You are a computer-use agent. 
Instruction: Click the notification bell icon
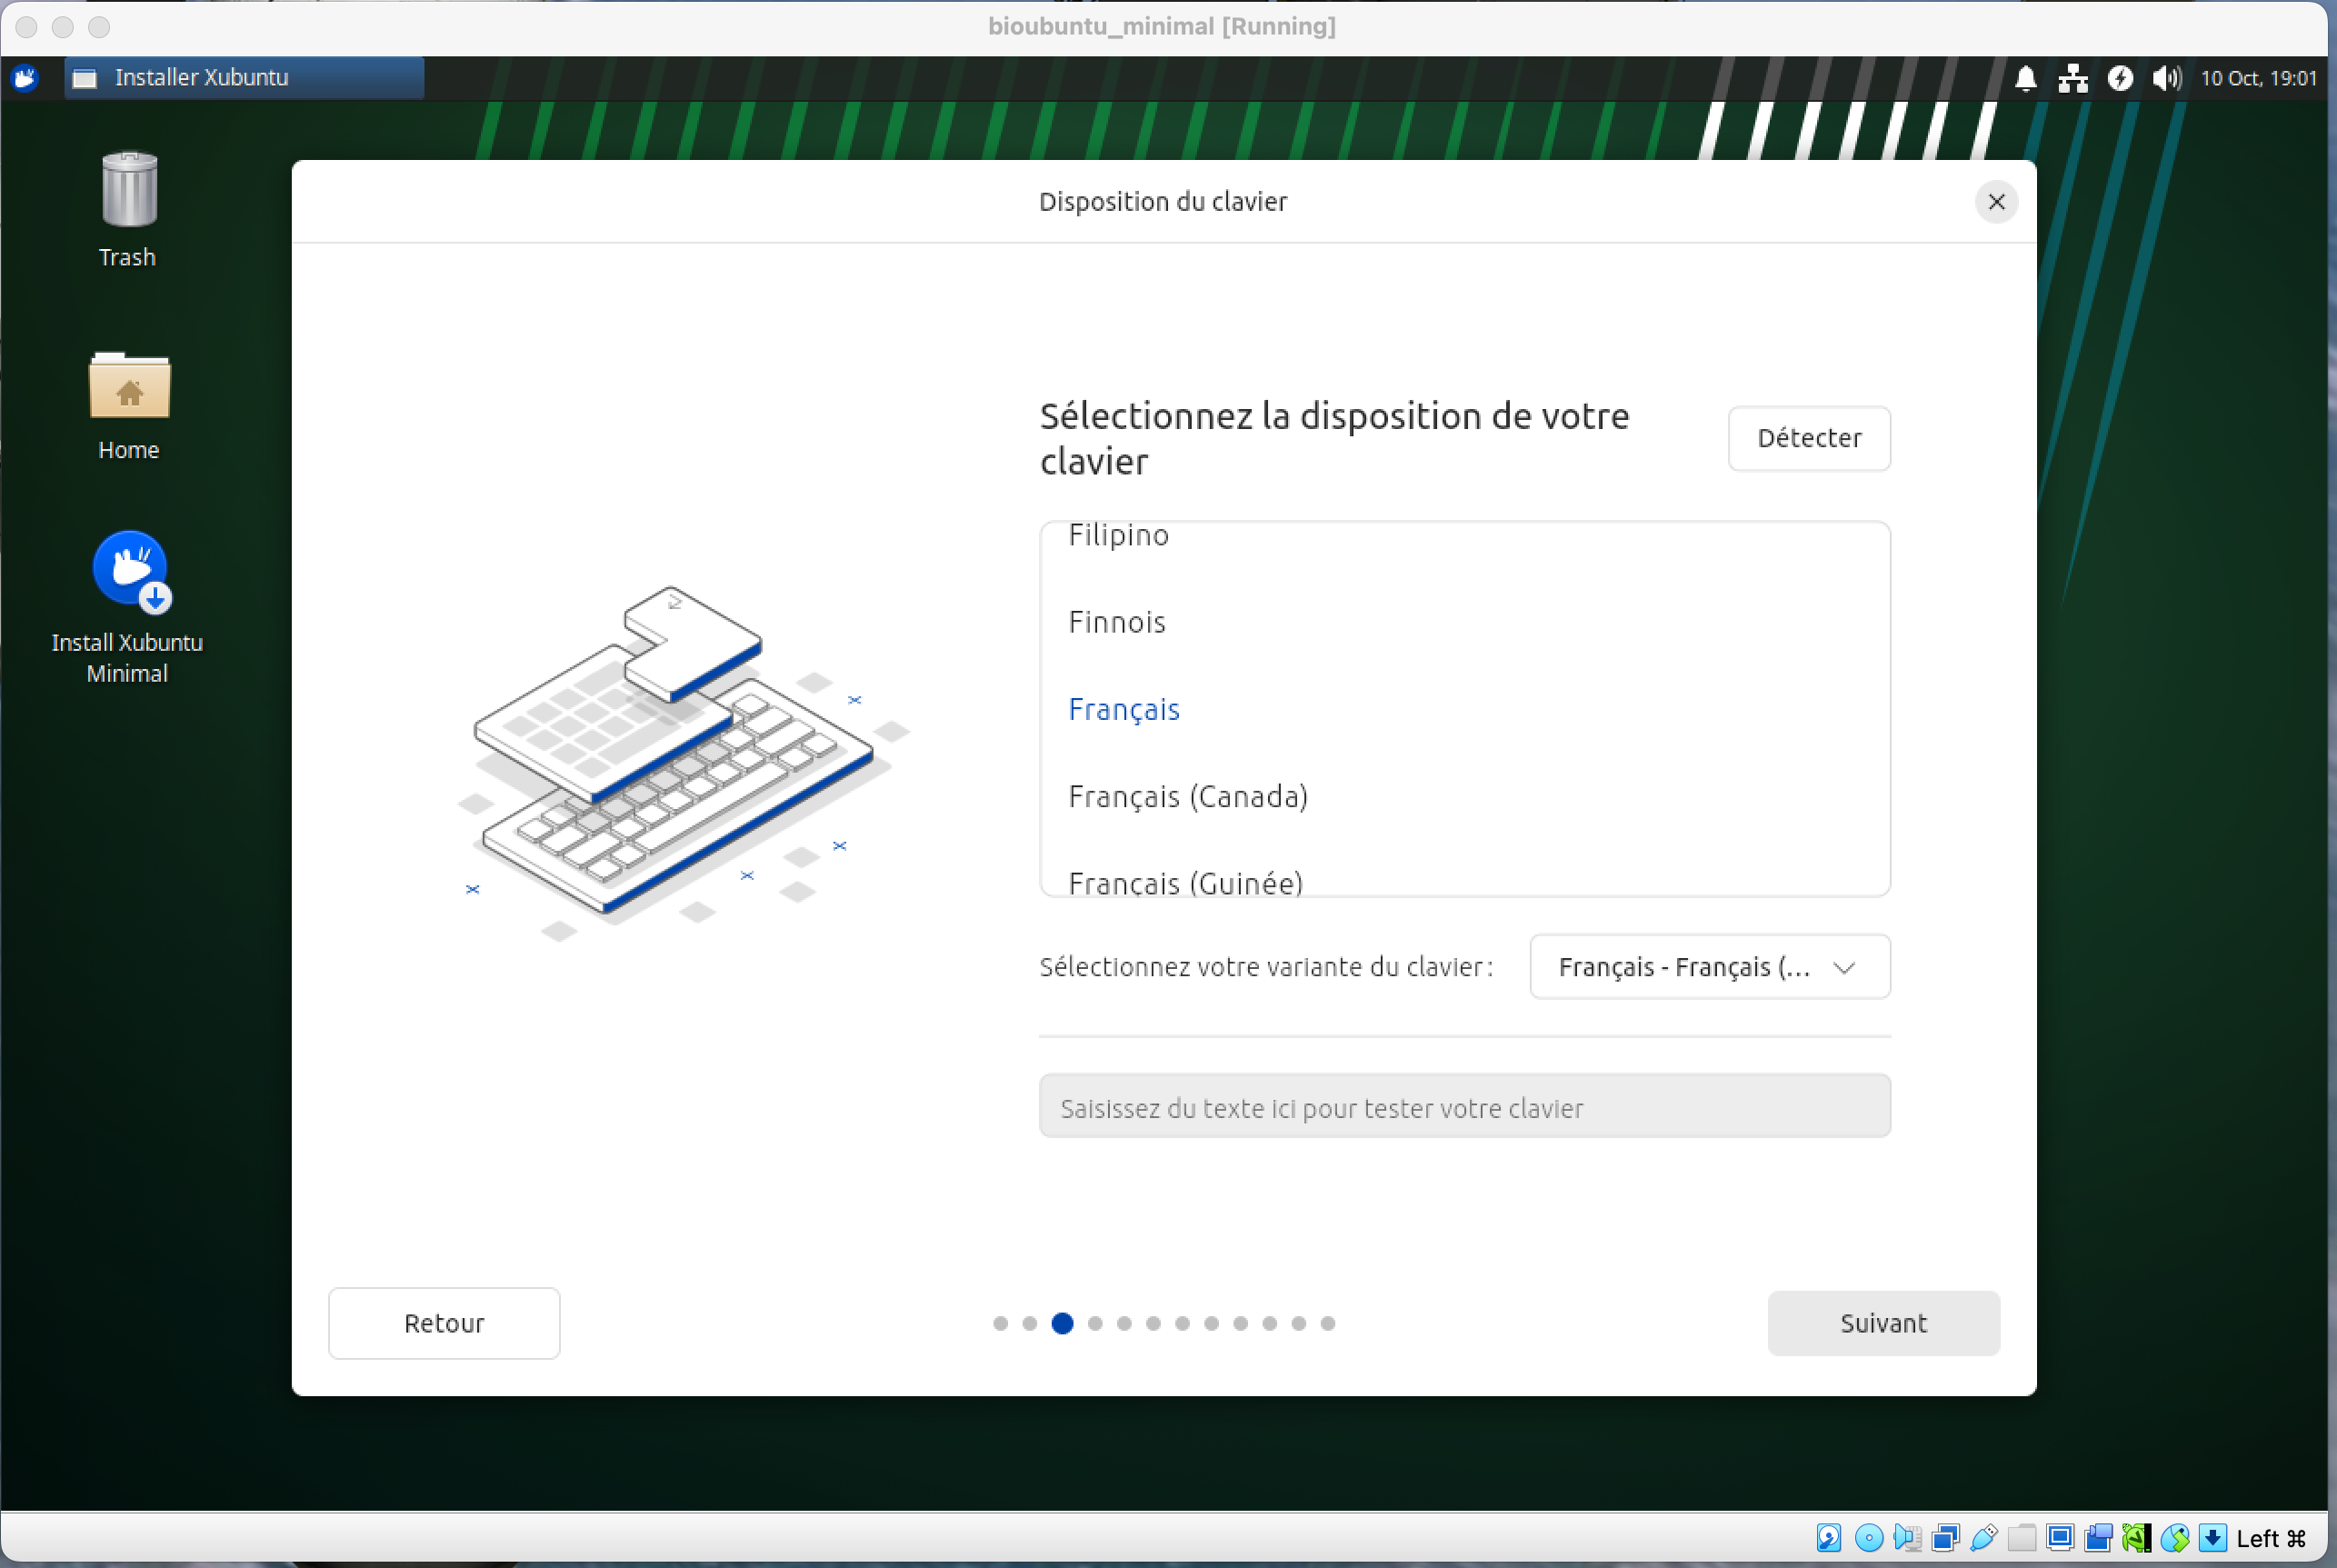2025,78
